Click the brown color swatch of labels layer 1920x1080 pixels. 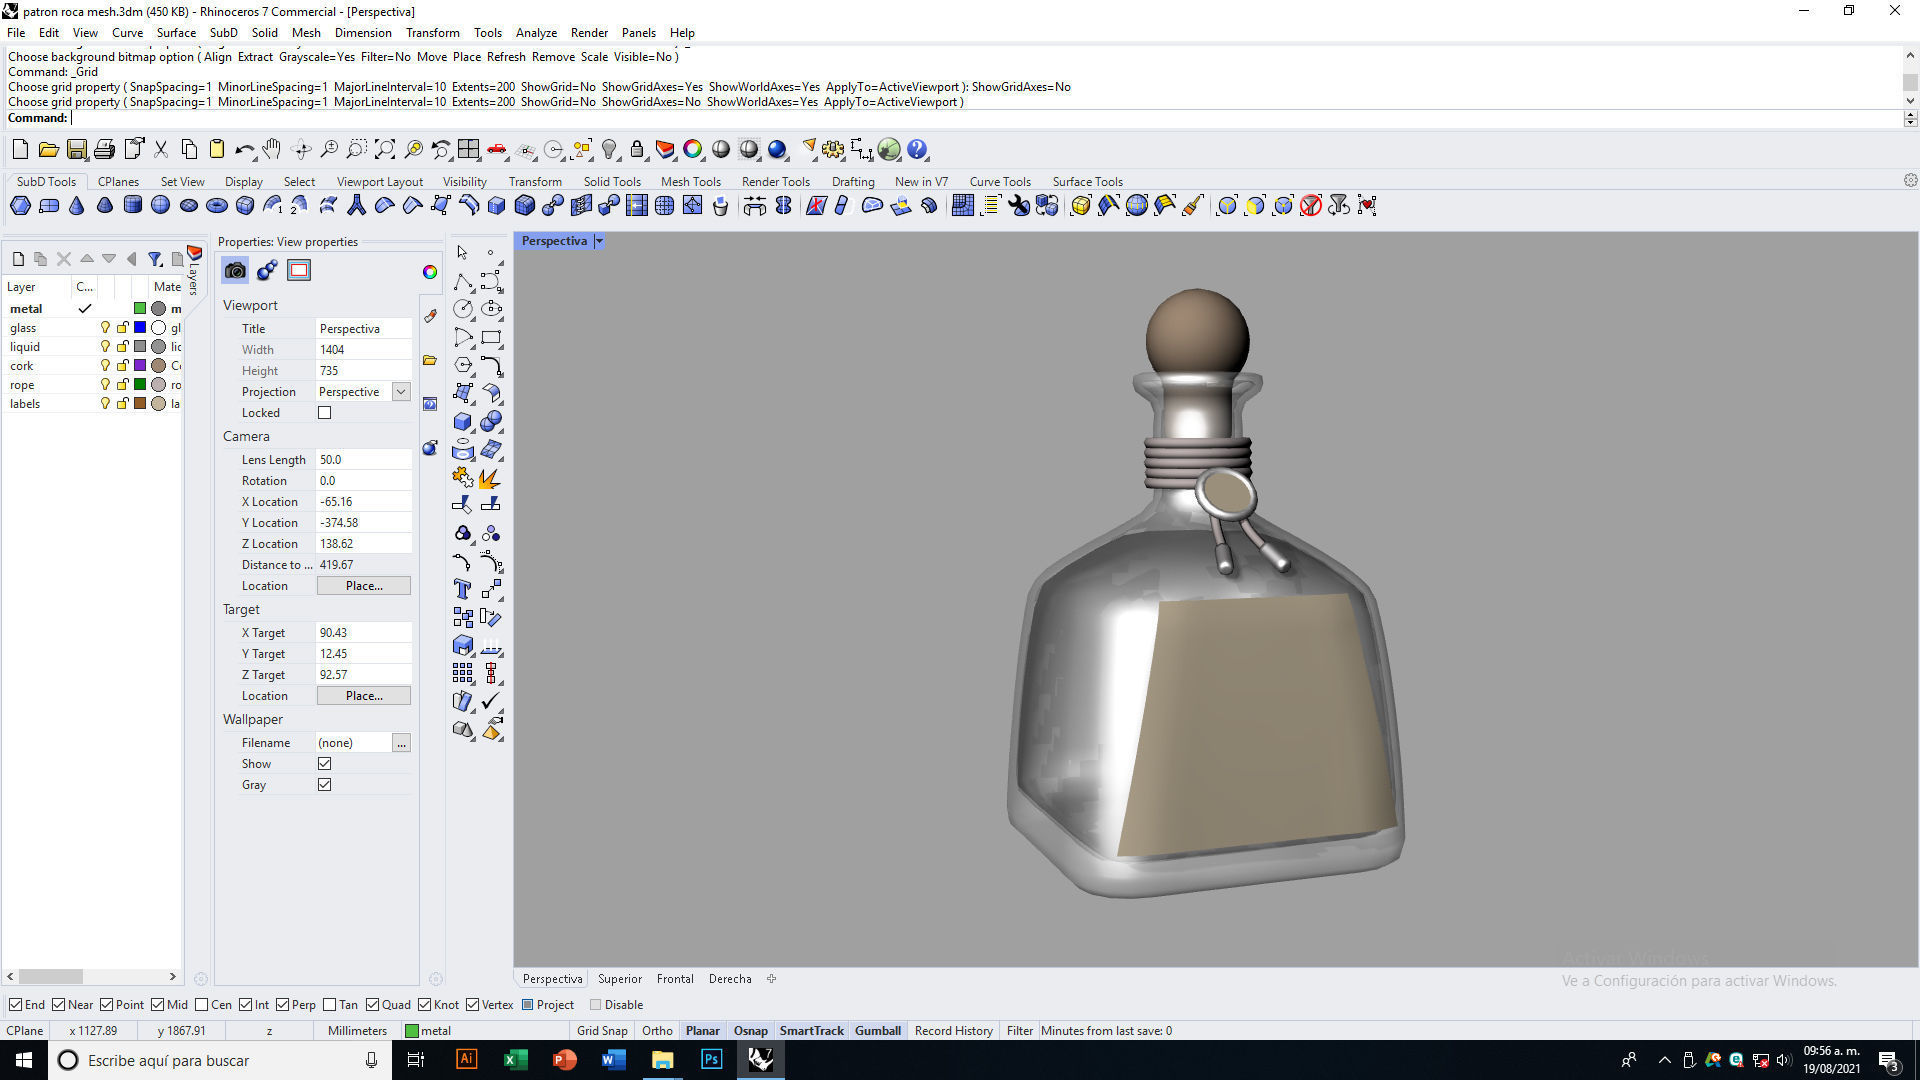[x=140, y=404]
